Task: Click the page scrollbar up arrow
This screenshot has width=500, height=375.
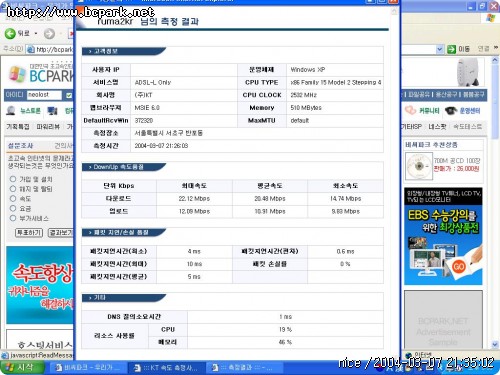Action: [495, 61]
